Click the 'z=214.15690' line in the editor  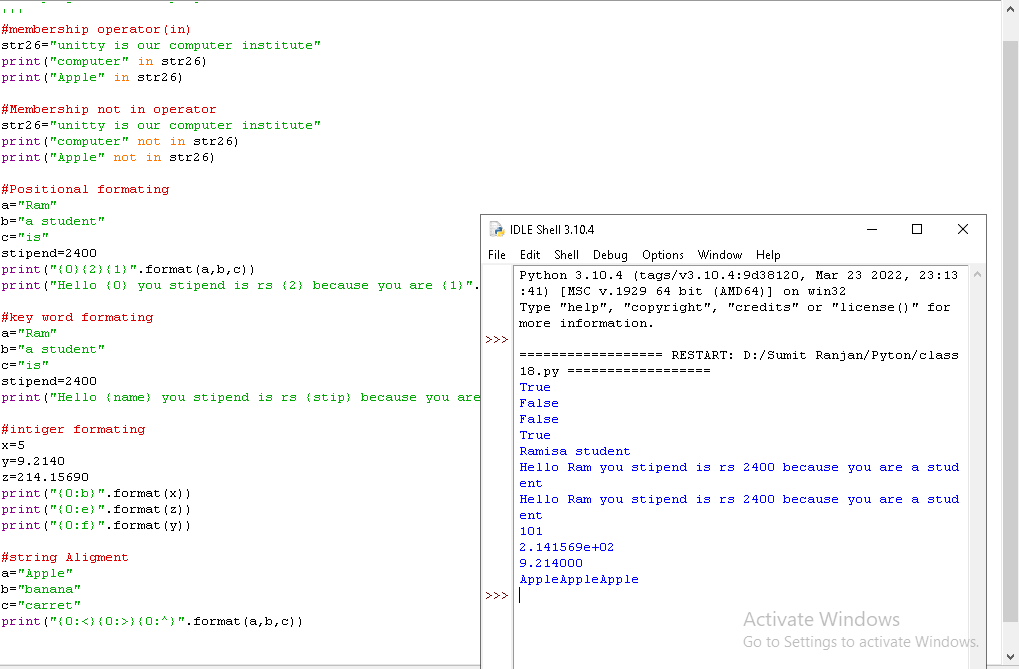45,477
